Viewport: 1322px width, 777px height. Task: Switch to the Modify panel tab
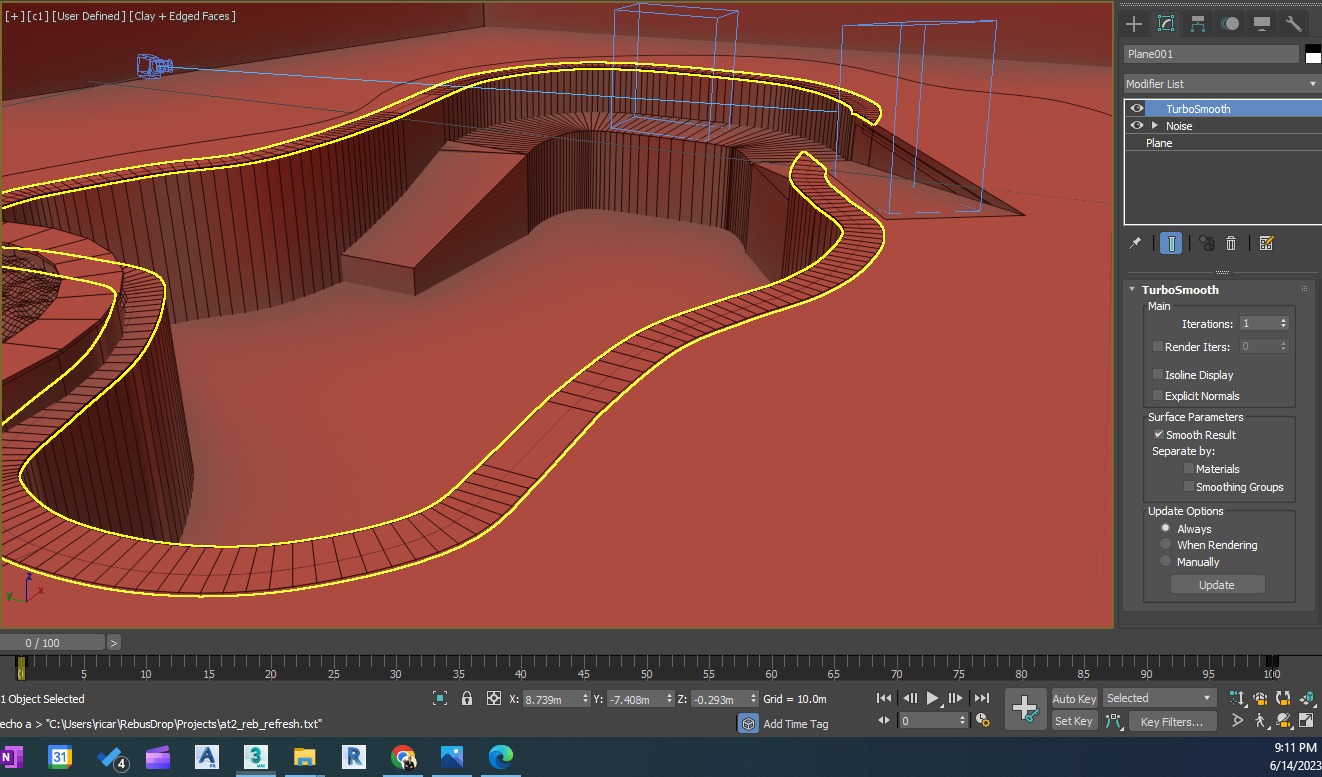1165,24
